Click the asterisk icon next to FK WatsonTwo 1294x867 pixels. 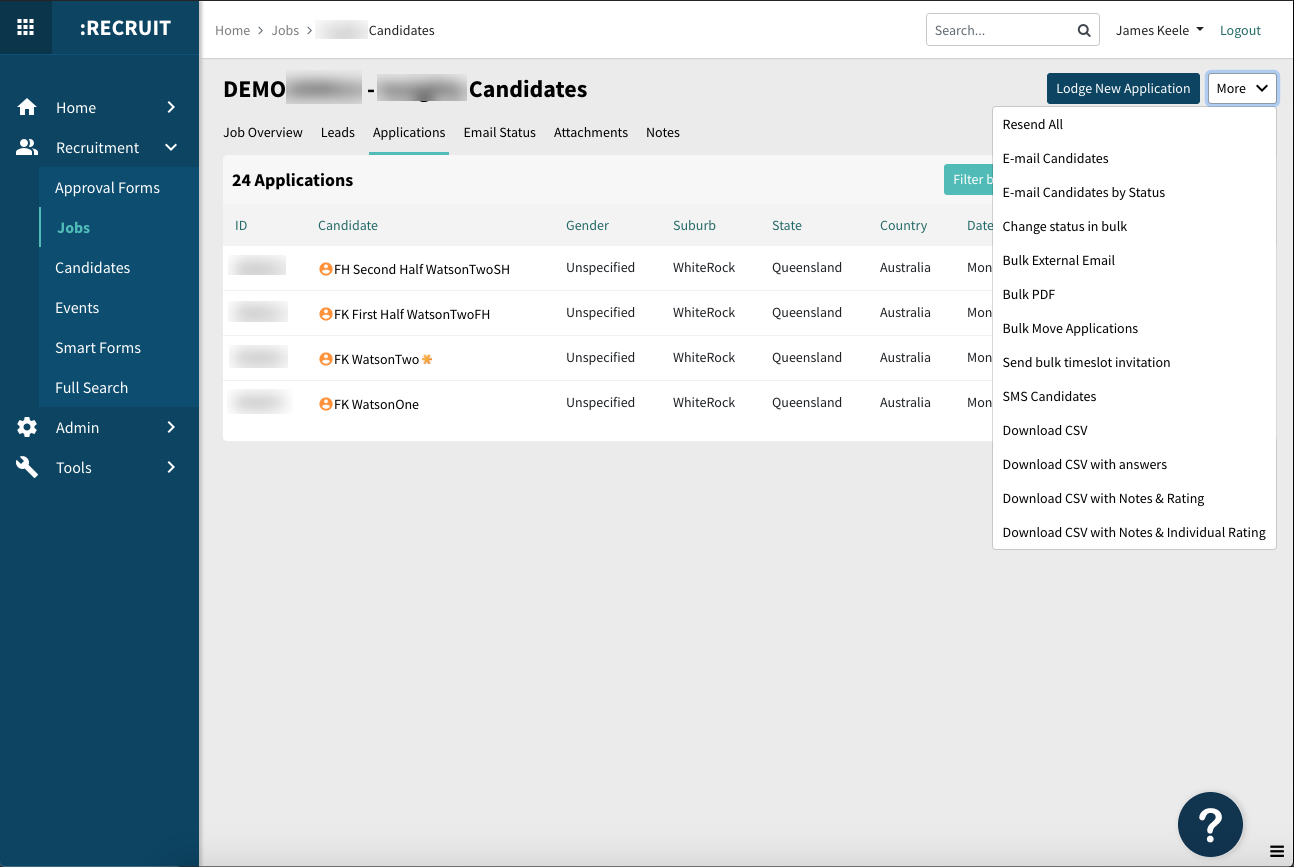(427, 357)
